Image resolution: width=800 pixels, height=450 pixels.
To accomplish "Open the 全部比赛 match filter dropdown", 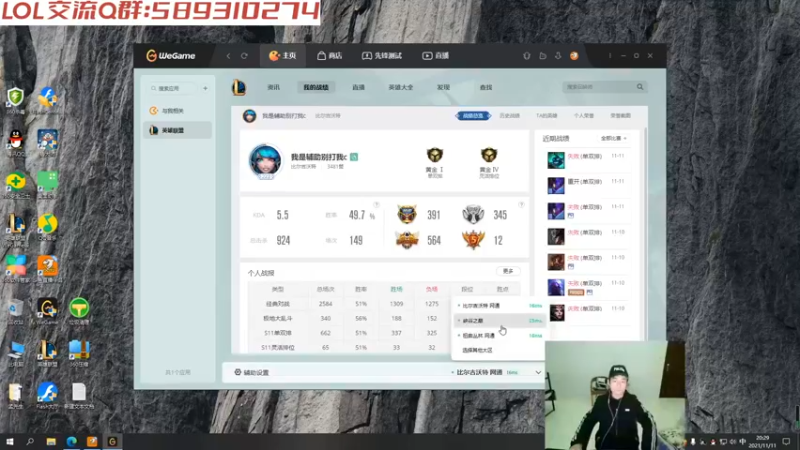I will tap(613, 138).
